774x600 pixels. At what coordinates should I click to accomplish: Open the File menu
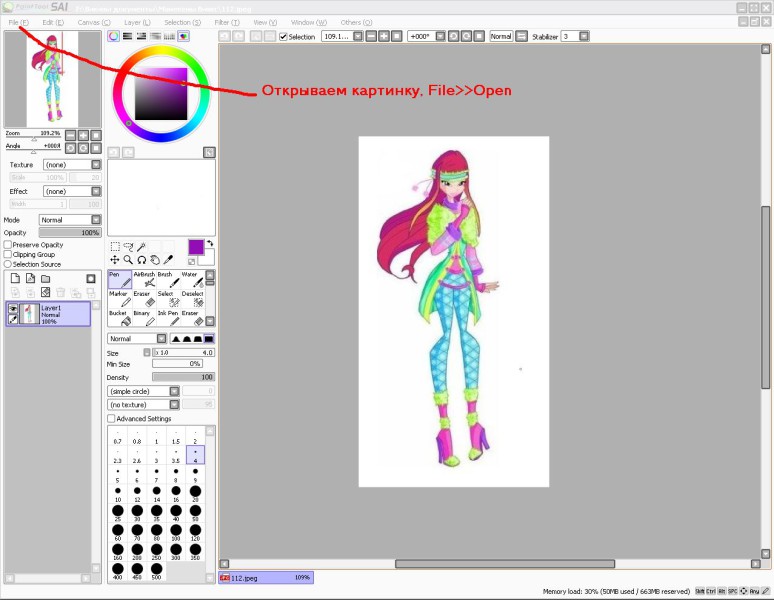[19, 23]
